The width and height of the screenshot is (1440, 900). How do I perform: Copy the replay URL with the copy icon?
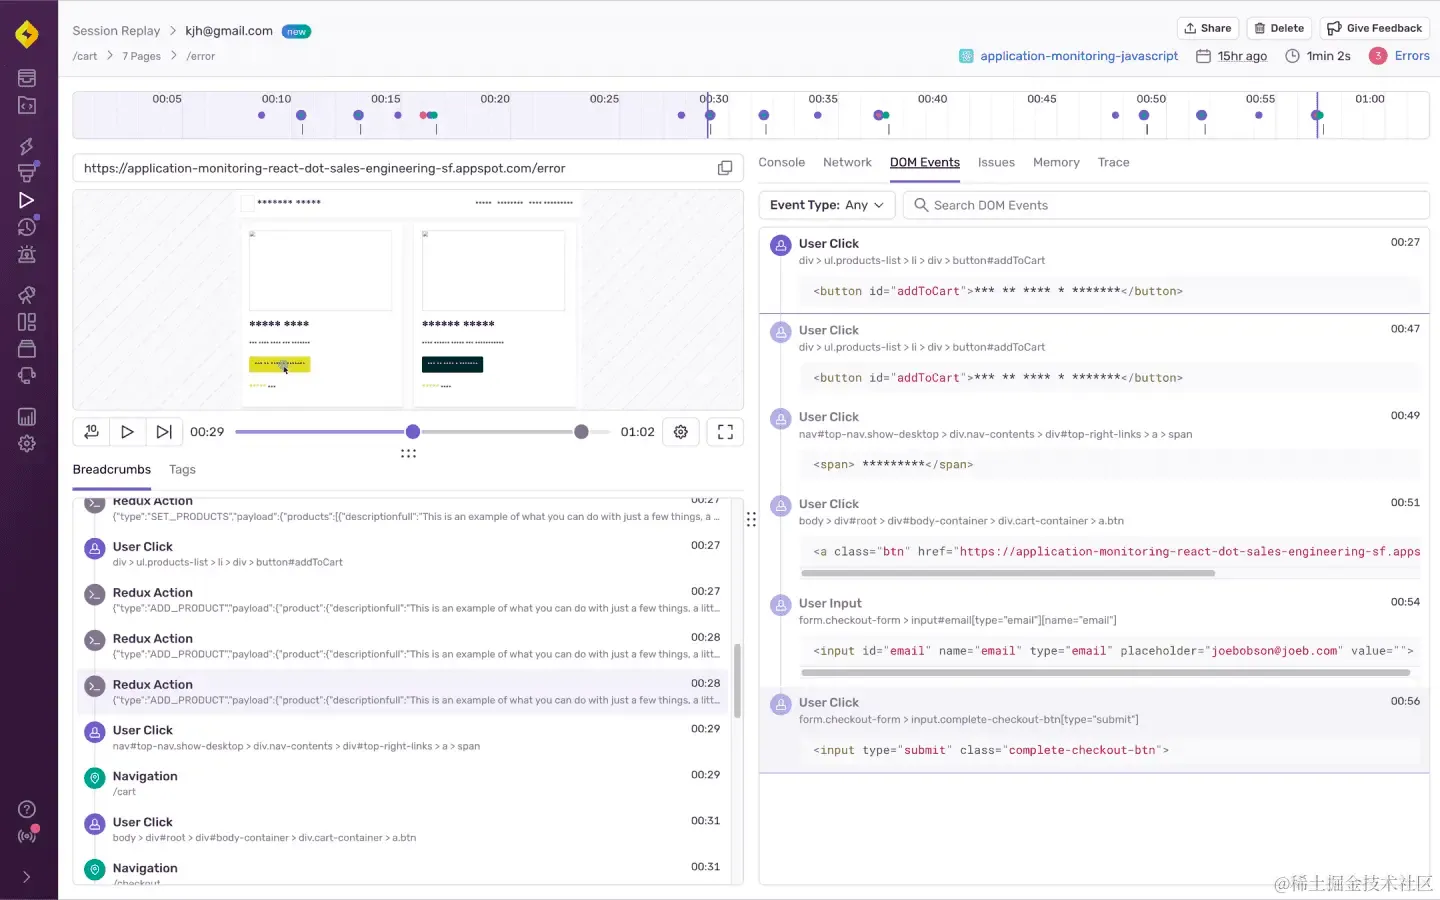click(725, 168)
